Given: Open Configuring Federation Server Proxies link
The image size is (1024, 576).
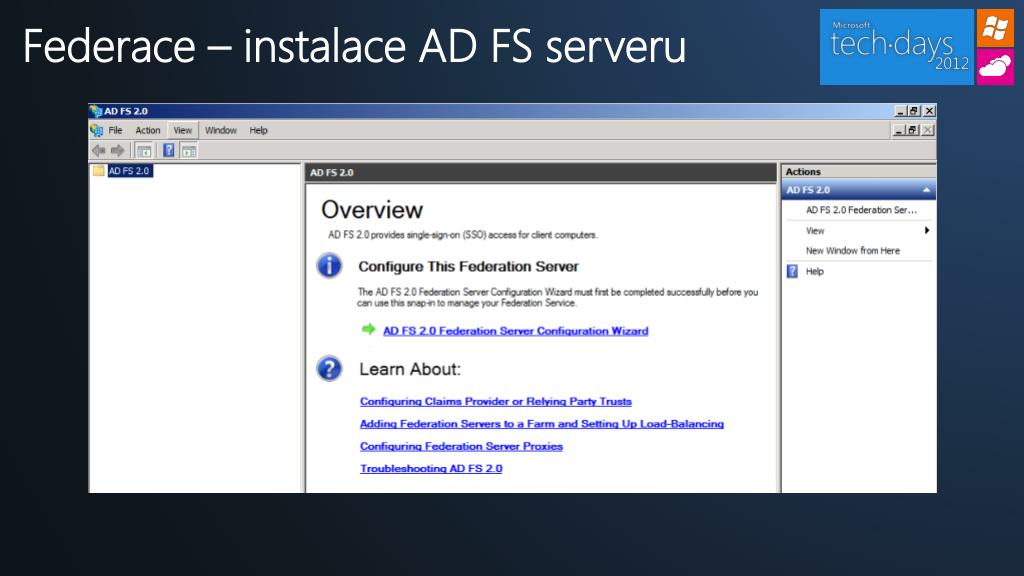Looking at the screenshot, I should pyautogui.click(x=461, y=446).
